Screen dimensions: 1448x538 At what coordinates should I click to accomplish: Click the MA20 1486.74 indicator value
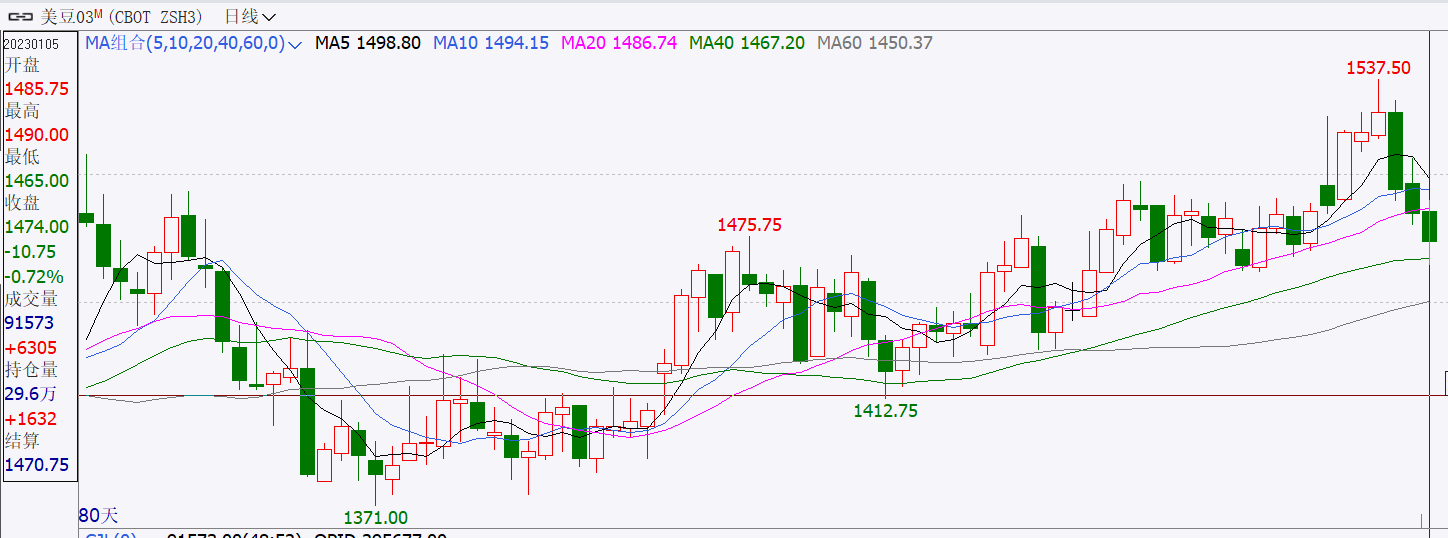[x=619, y=43]
